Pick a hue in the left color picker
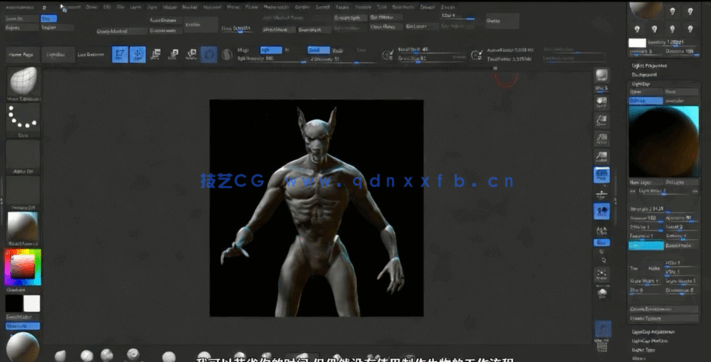Image resolution: width=711 pixels, height=362 pixels. pos(23,267)
